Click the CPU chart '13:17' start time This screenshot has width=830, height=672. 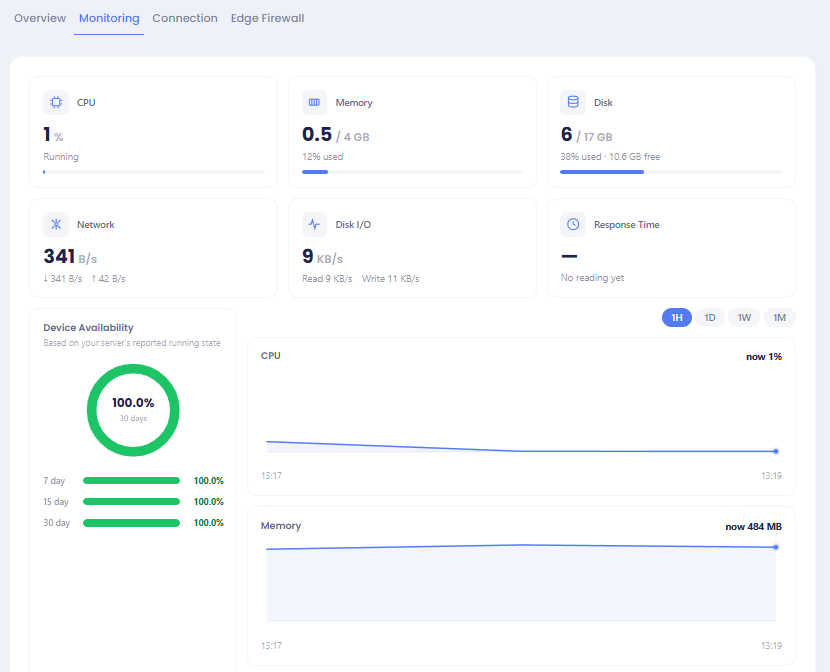(x=272, y=476)
